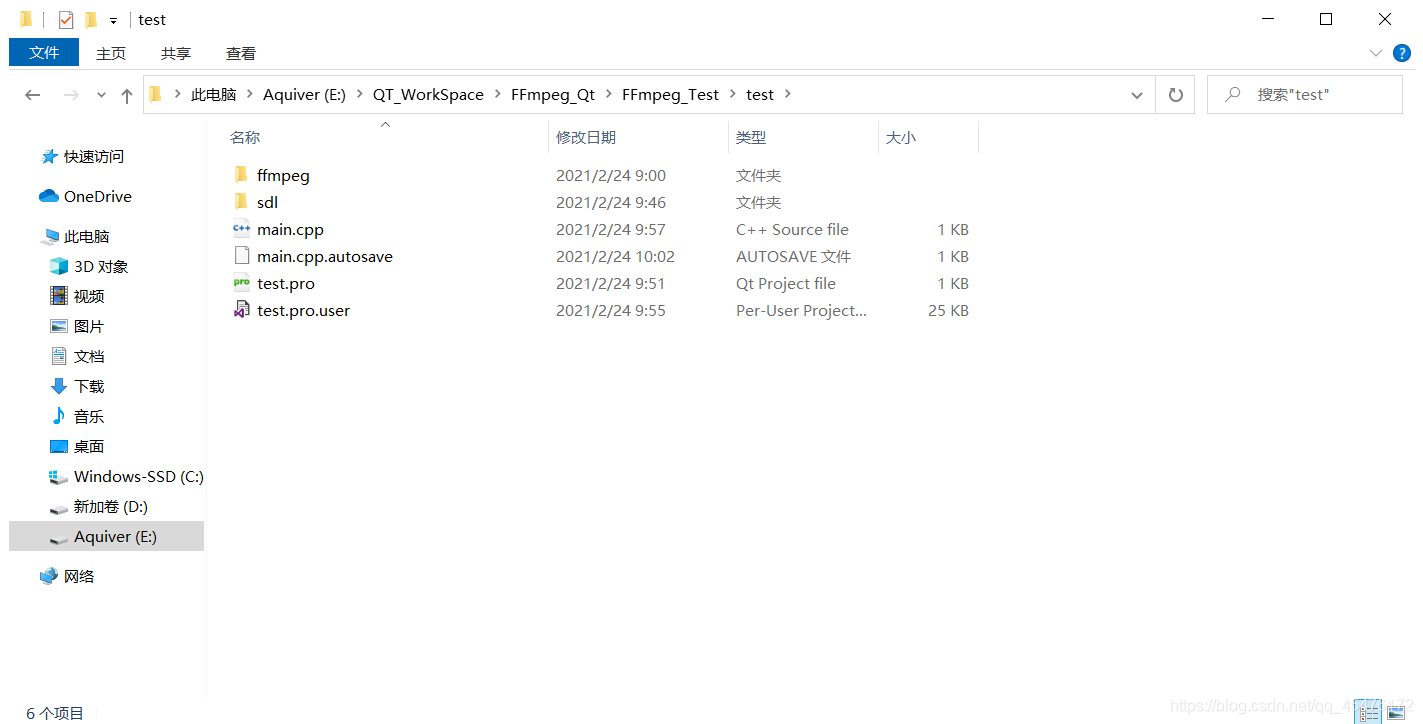1423x724 pixels.
Task: Toggle the 名称 column sort arrow
Action: (x=385, y=125)
